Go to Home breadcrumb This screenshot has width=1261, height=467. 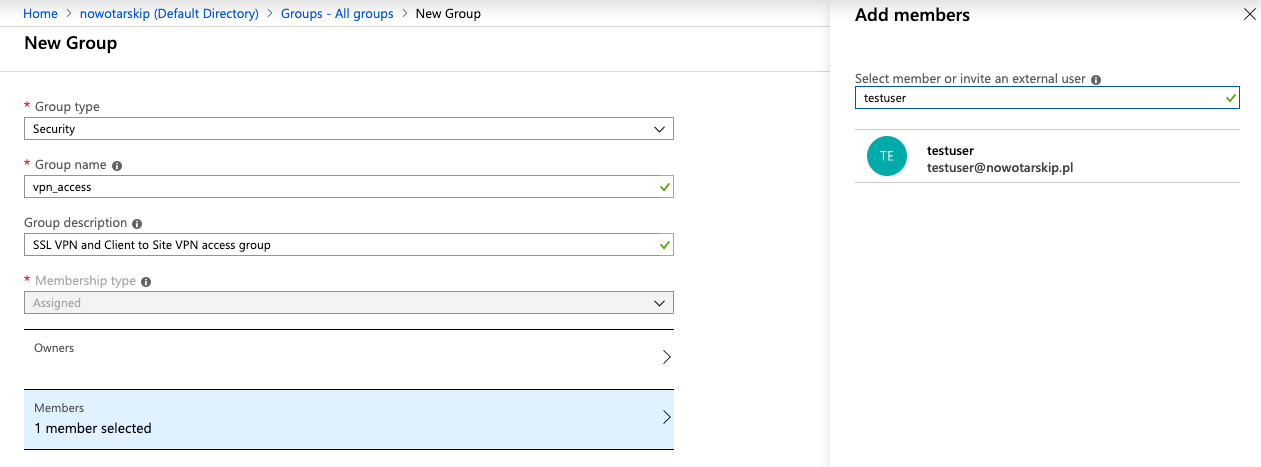[41, 14]
